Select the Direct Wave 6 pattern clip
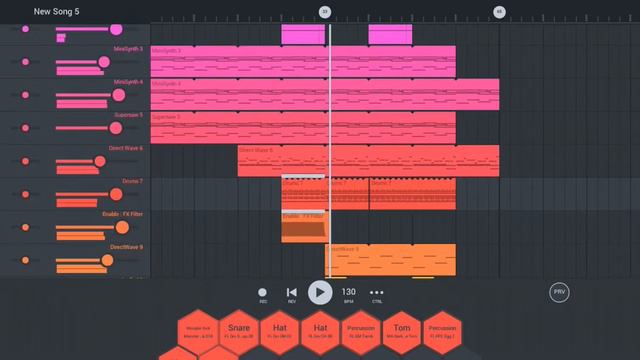Screen dimensions: 640x360 [x=368, y=161]
